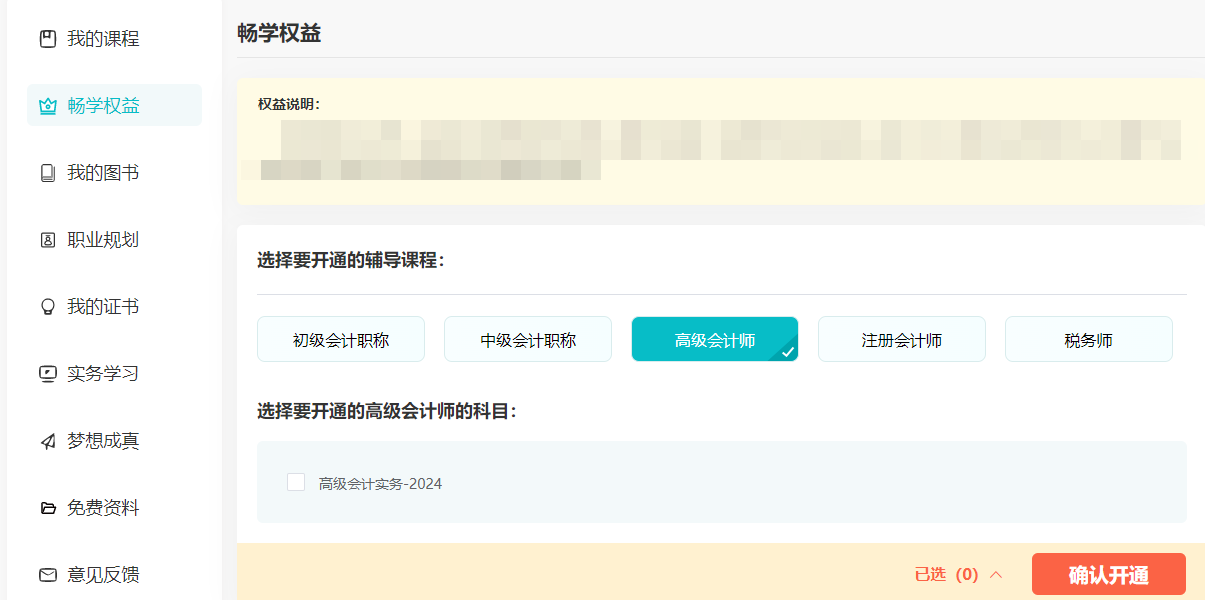Click the 梦想成真 paper plane icon
The width and height of the screenshot is (1205, 600).
46,440
